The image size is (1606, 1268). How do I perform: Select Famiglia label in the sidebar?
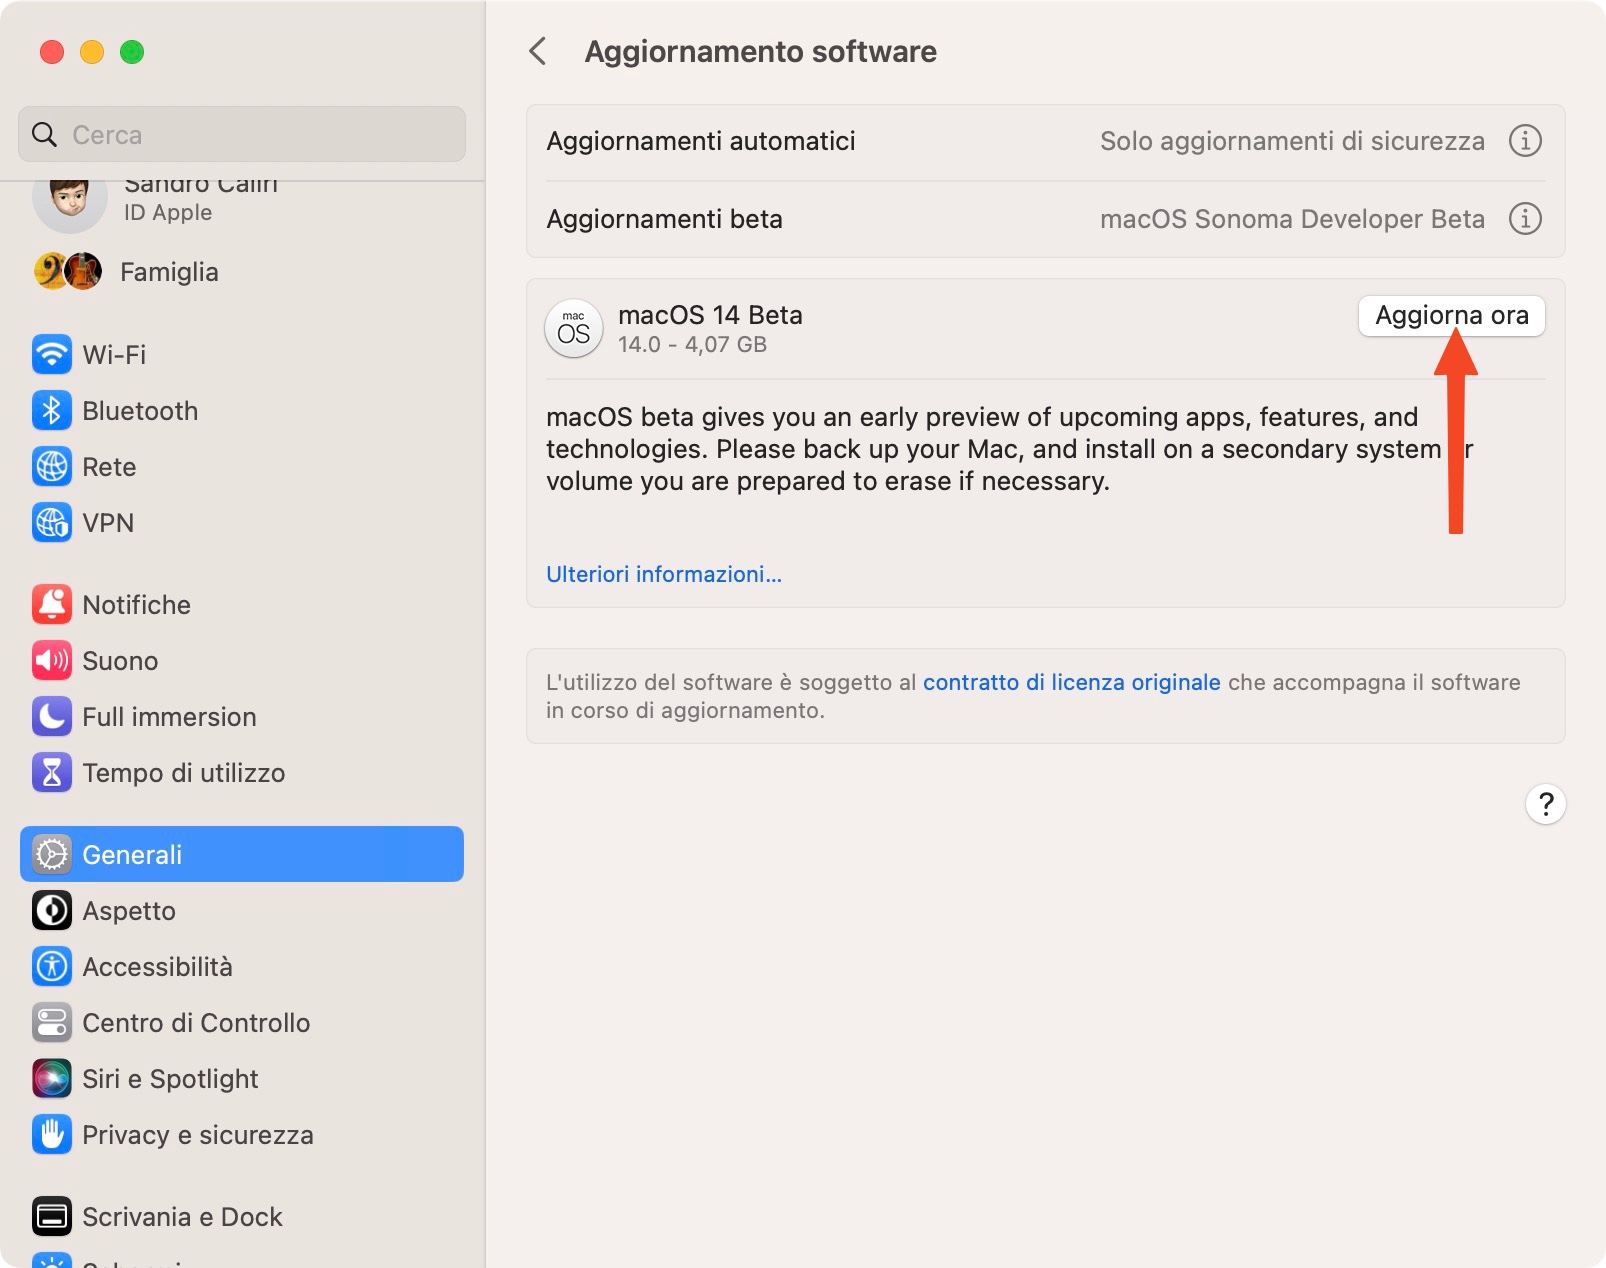169,272
